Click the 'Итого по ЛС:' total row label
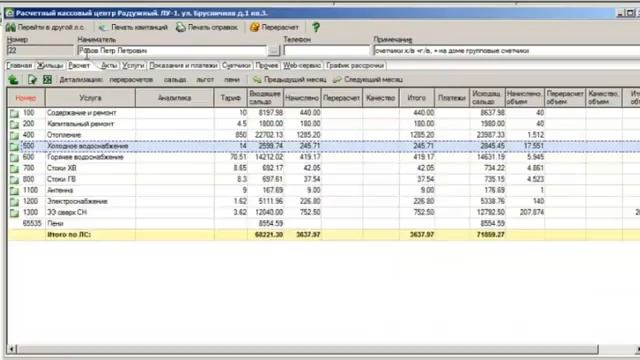The image size is (640, 360). point(69,235)
